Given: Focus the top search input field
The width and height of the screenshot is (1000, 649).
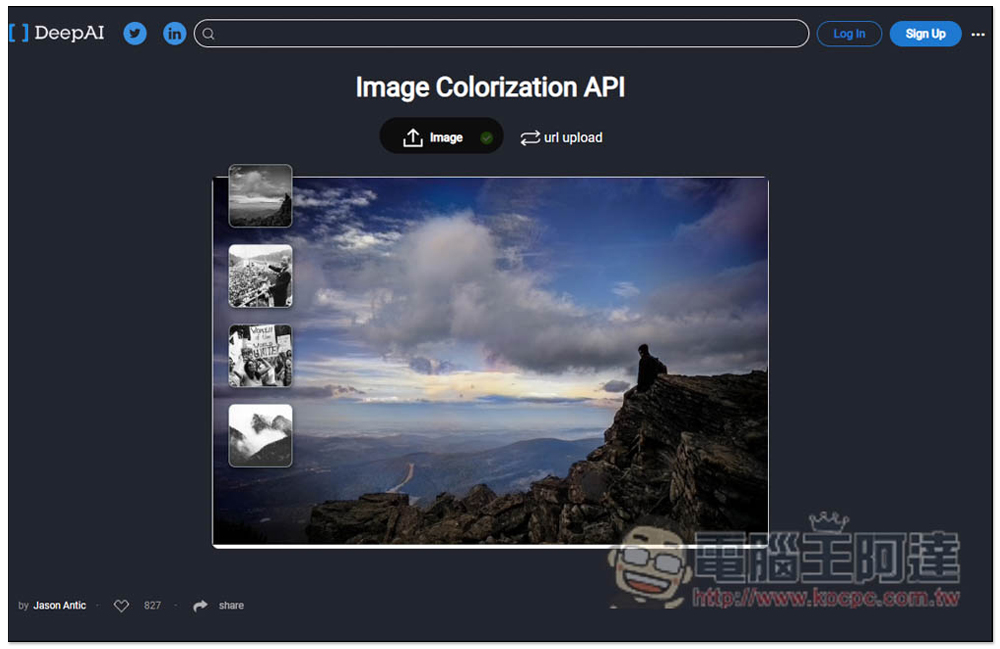Looking at the screenshot, I should 510,34.
